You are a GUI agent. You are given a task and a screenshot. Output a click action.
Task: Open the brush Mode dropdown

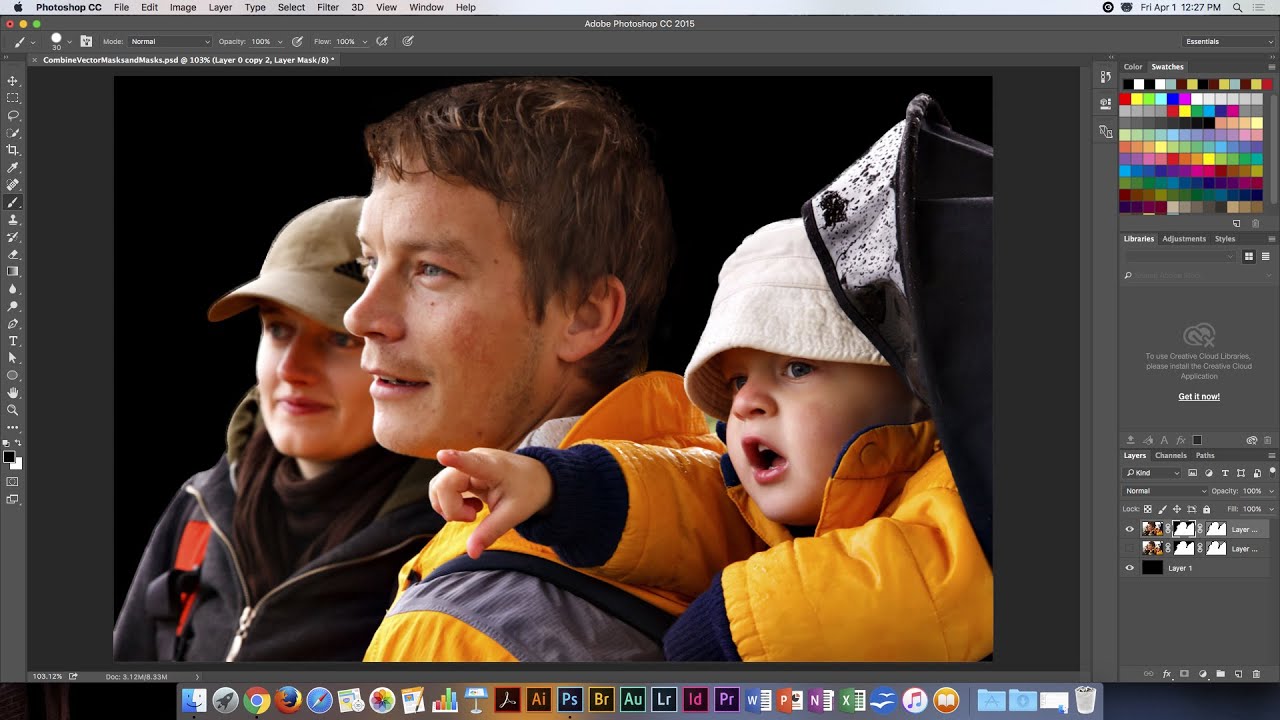(170, 41)
